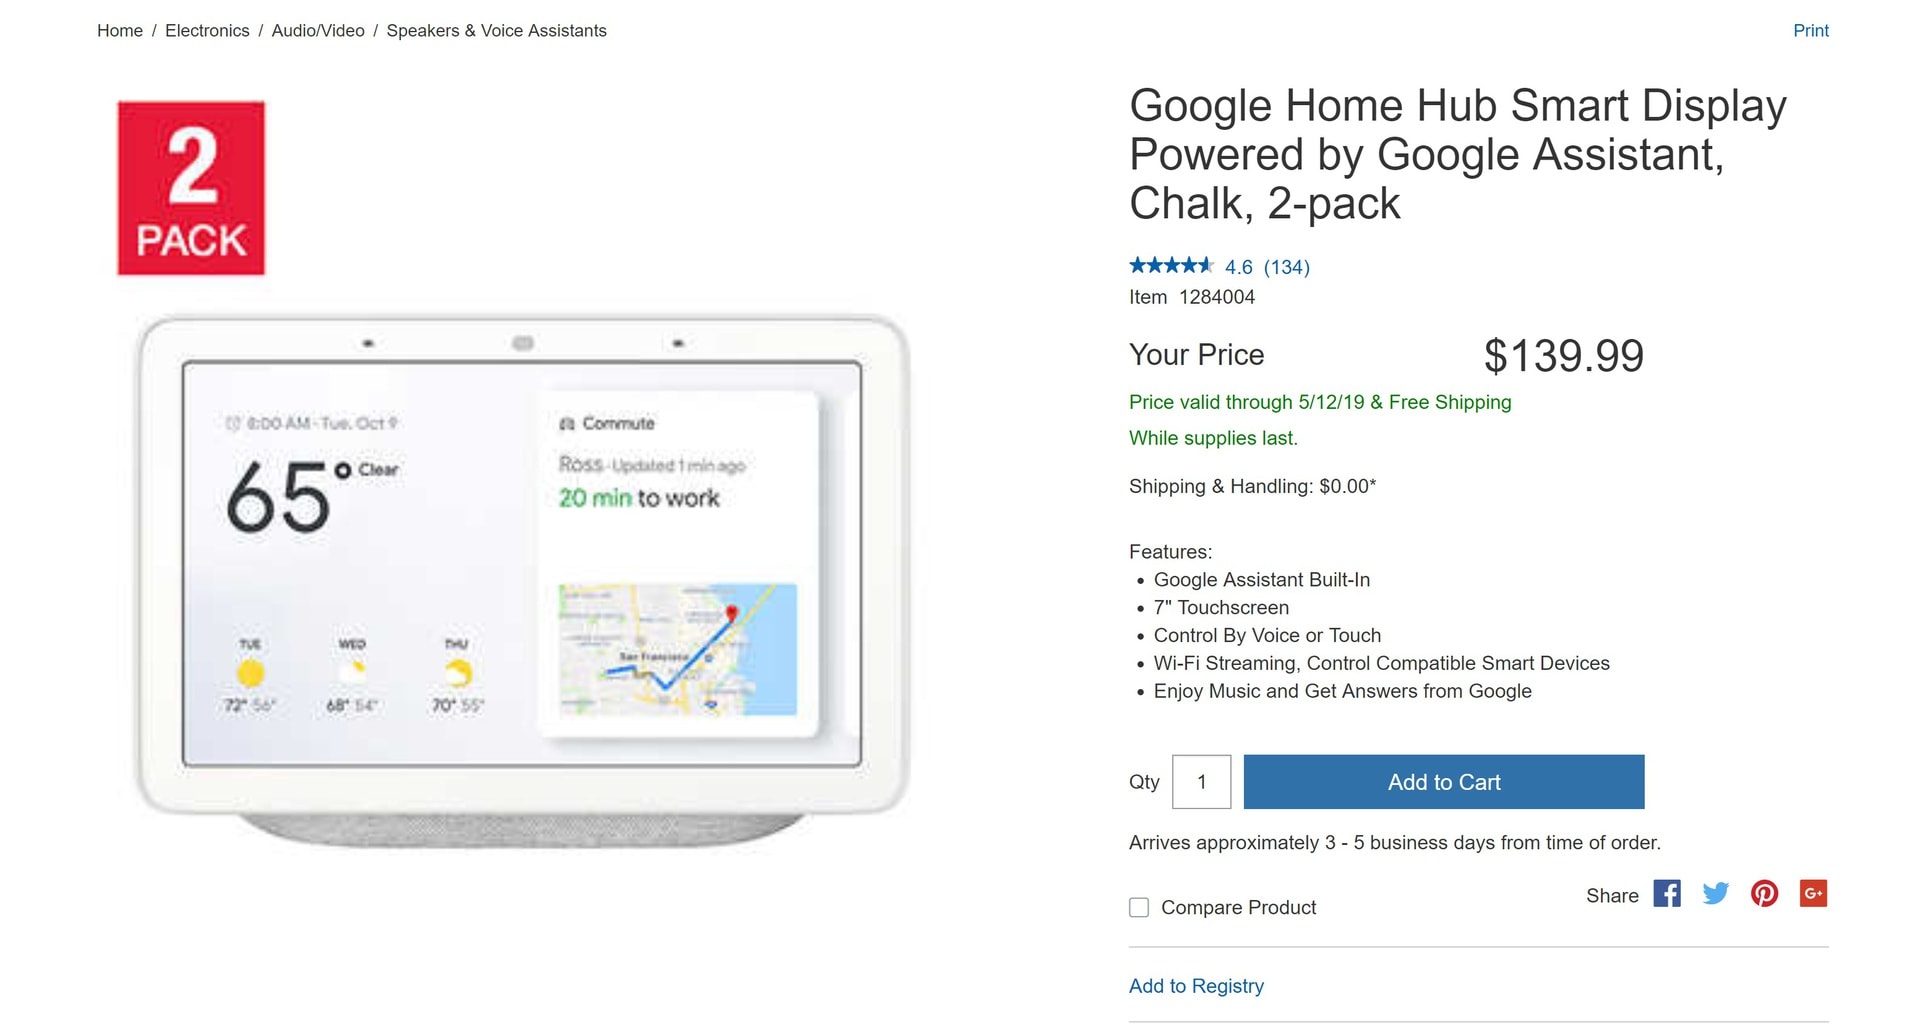
Task: Focus the quantity input field
Action: point(1201,782)
